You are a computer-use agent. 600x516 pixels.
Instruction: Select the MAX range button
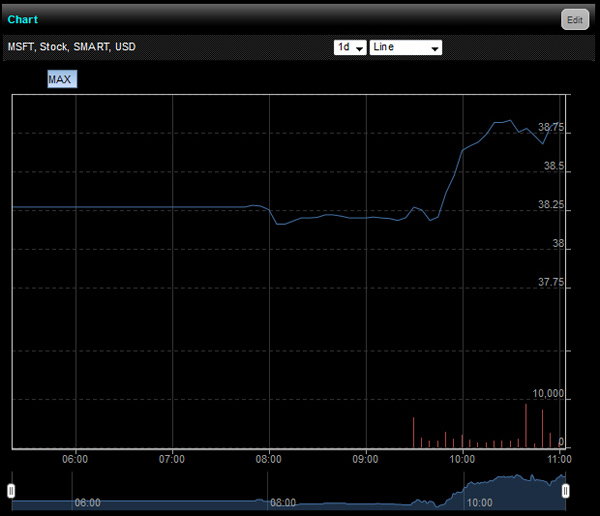[61, 79]
